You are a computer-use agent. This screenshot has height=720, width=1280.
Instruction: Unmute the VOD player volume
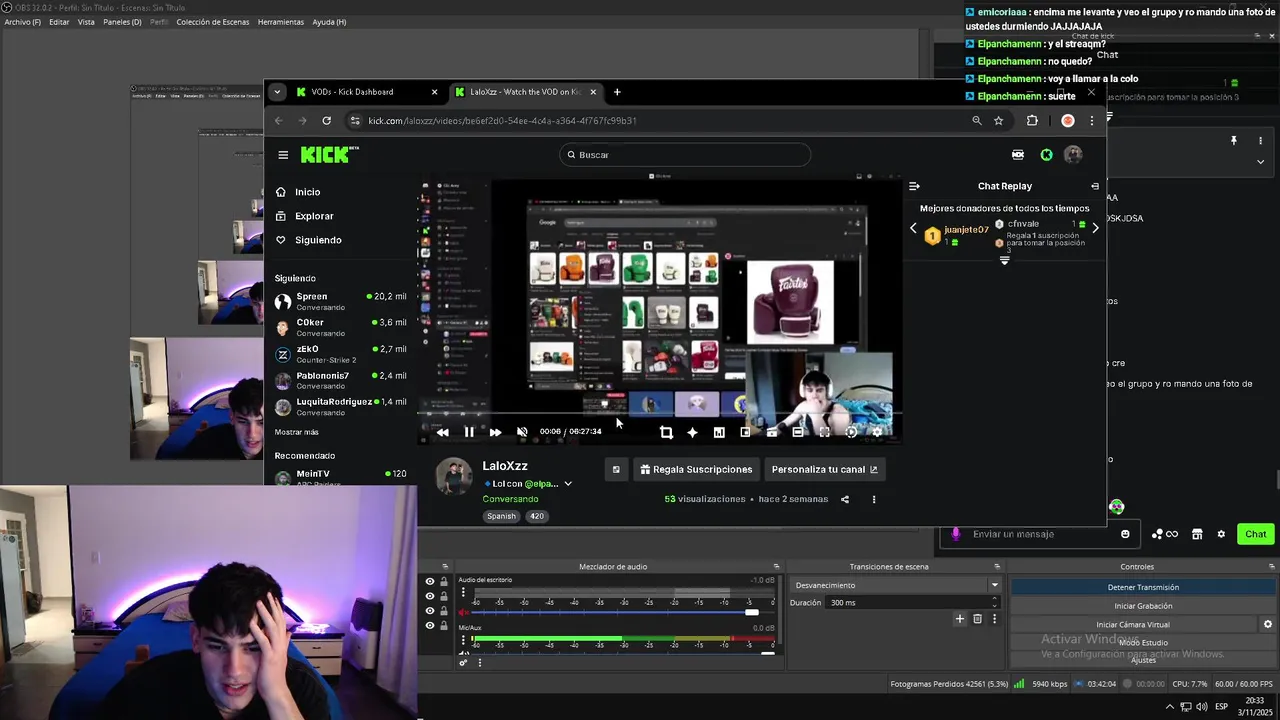coord(522,432)
